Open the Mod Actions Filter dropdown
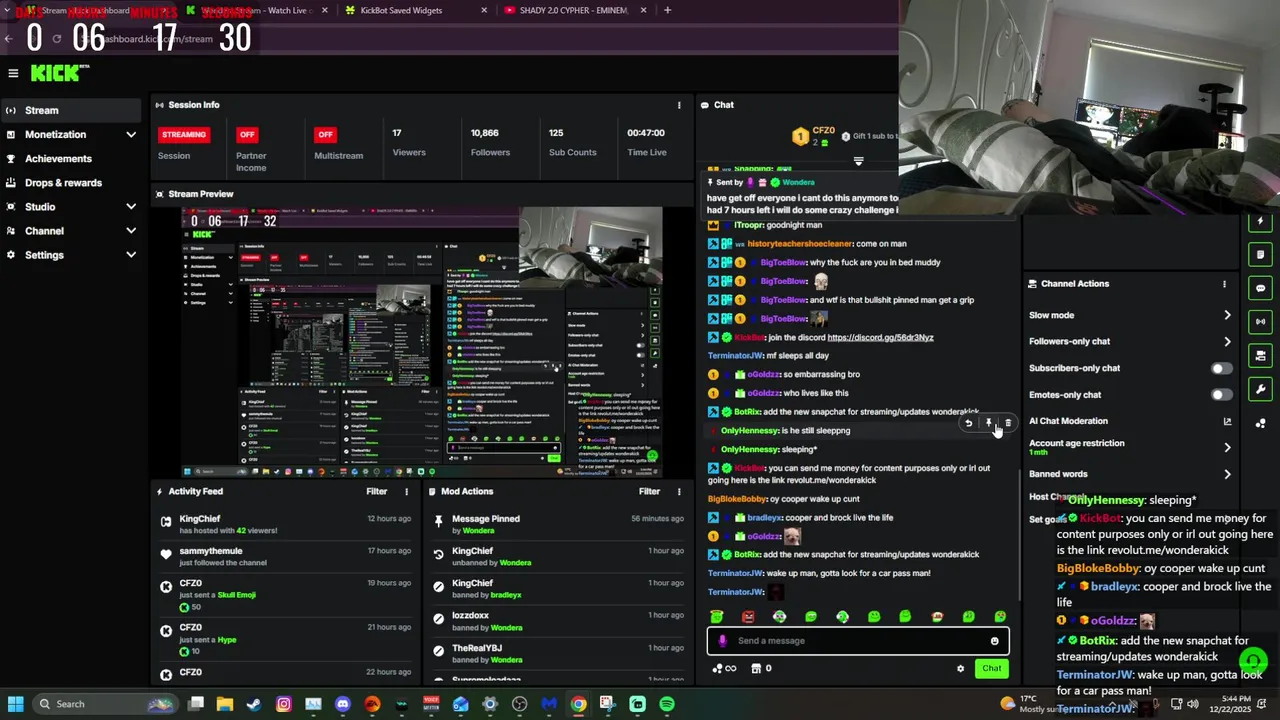Screen dimensions: 1280x720 [649, 492]
